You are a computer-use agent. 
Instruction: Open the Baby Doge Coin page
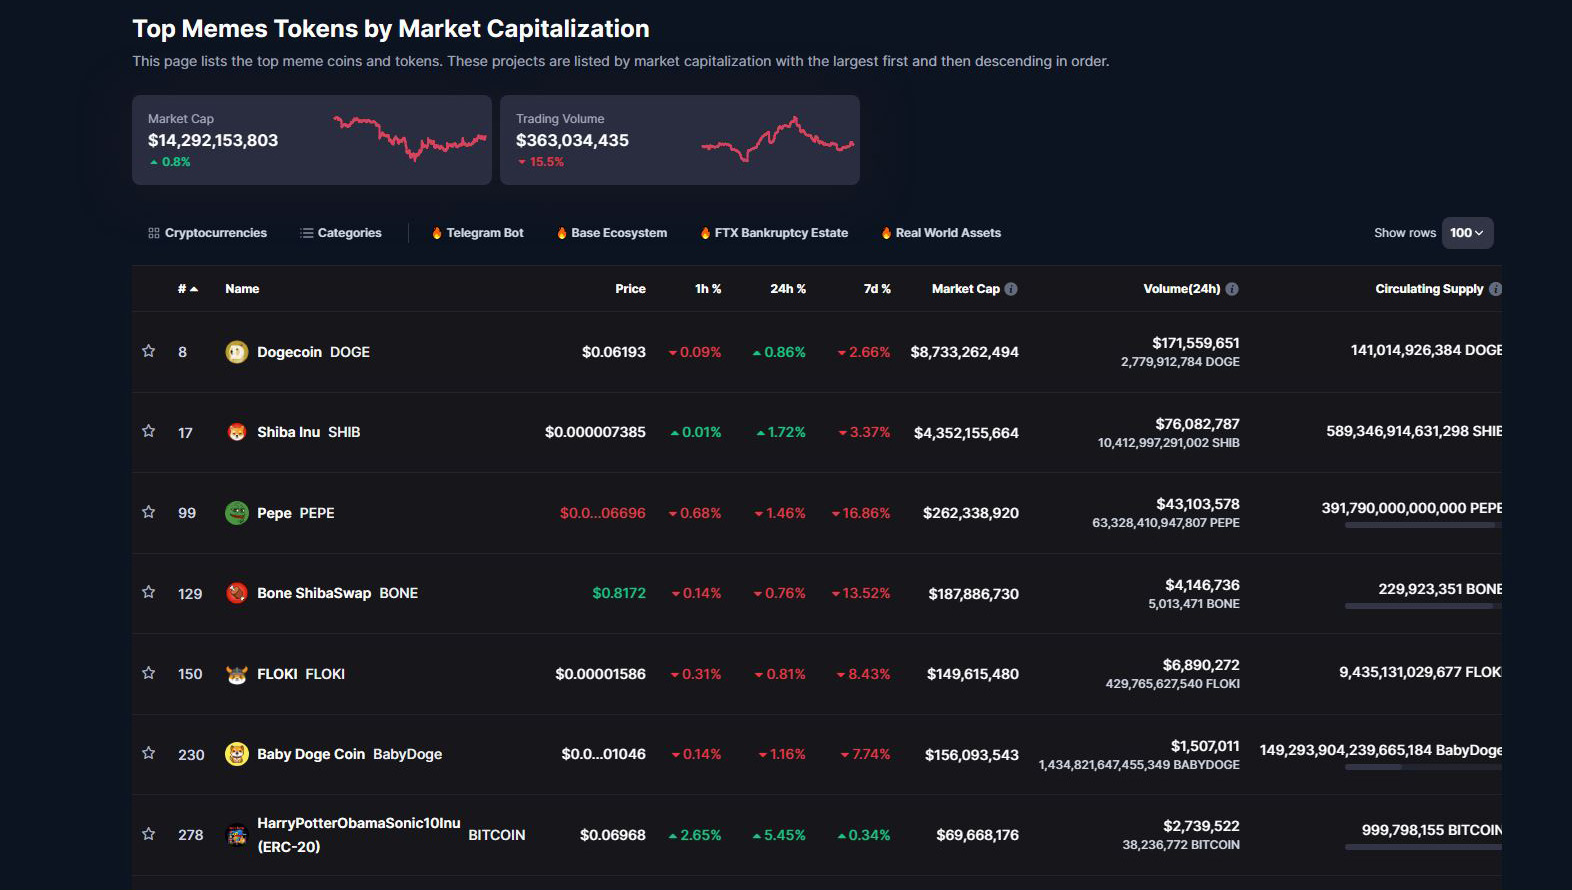[349, 754]
